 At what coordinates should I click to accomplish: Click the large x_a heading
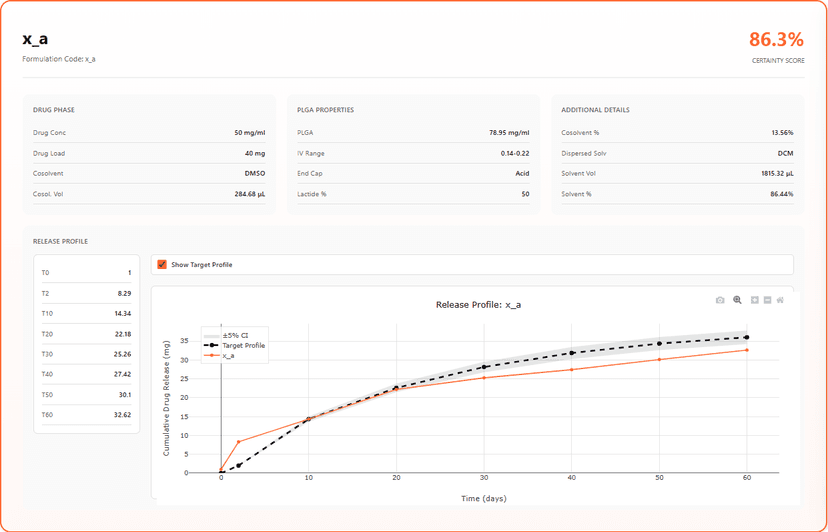click(x=35, y=39)
